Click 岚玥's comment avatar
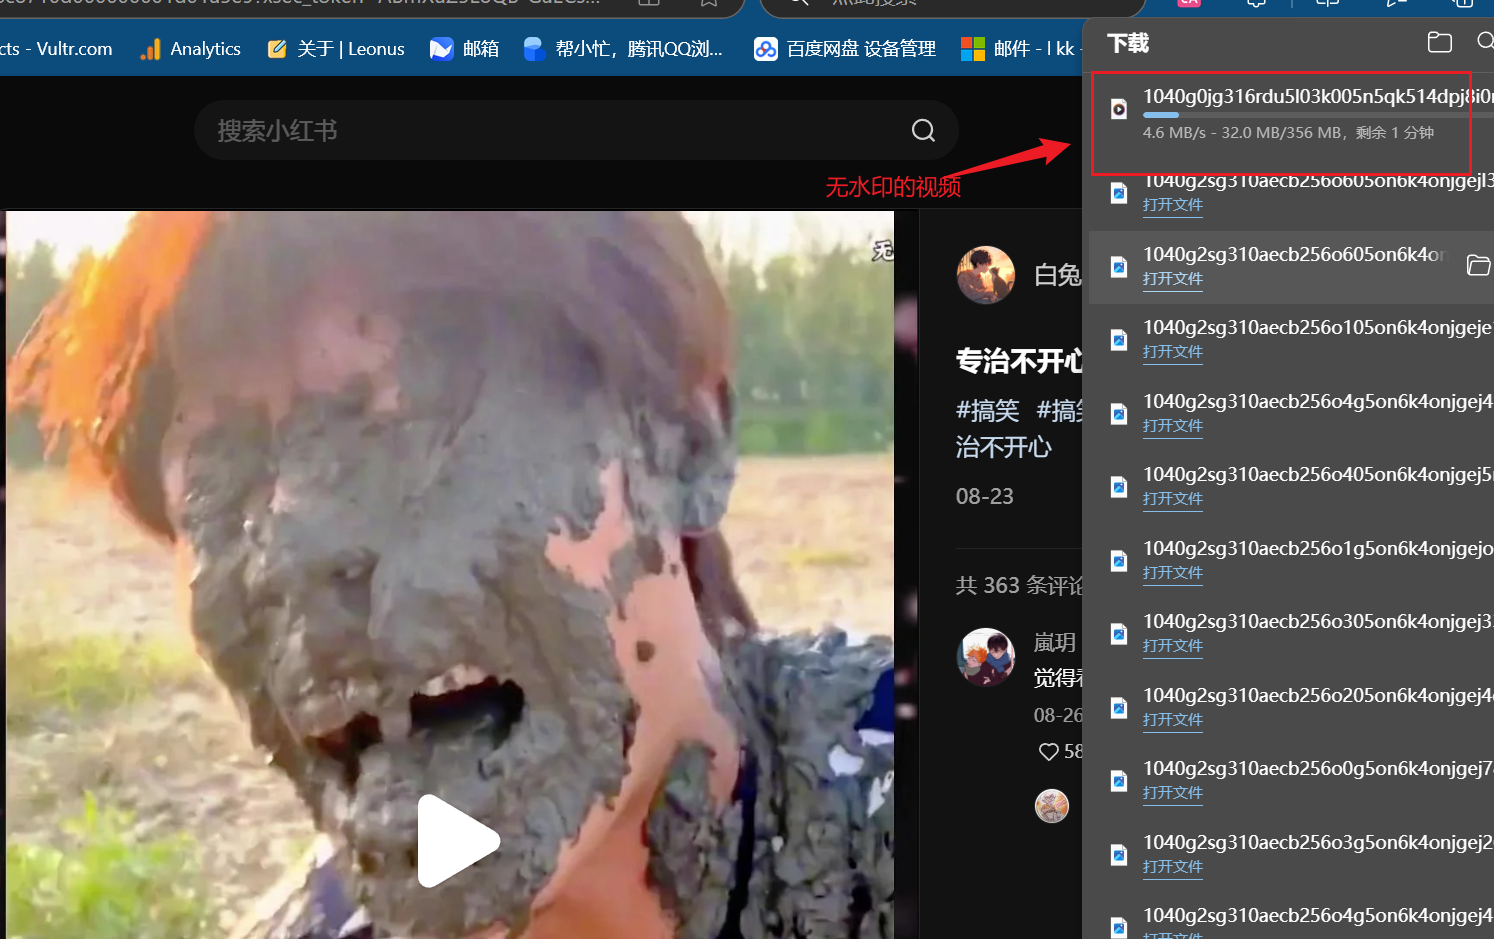Image resolution: width=1494 pixels, height=939 pixels. [986, 657]
